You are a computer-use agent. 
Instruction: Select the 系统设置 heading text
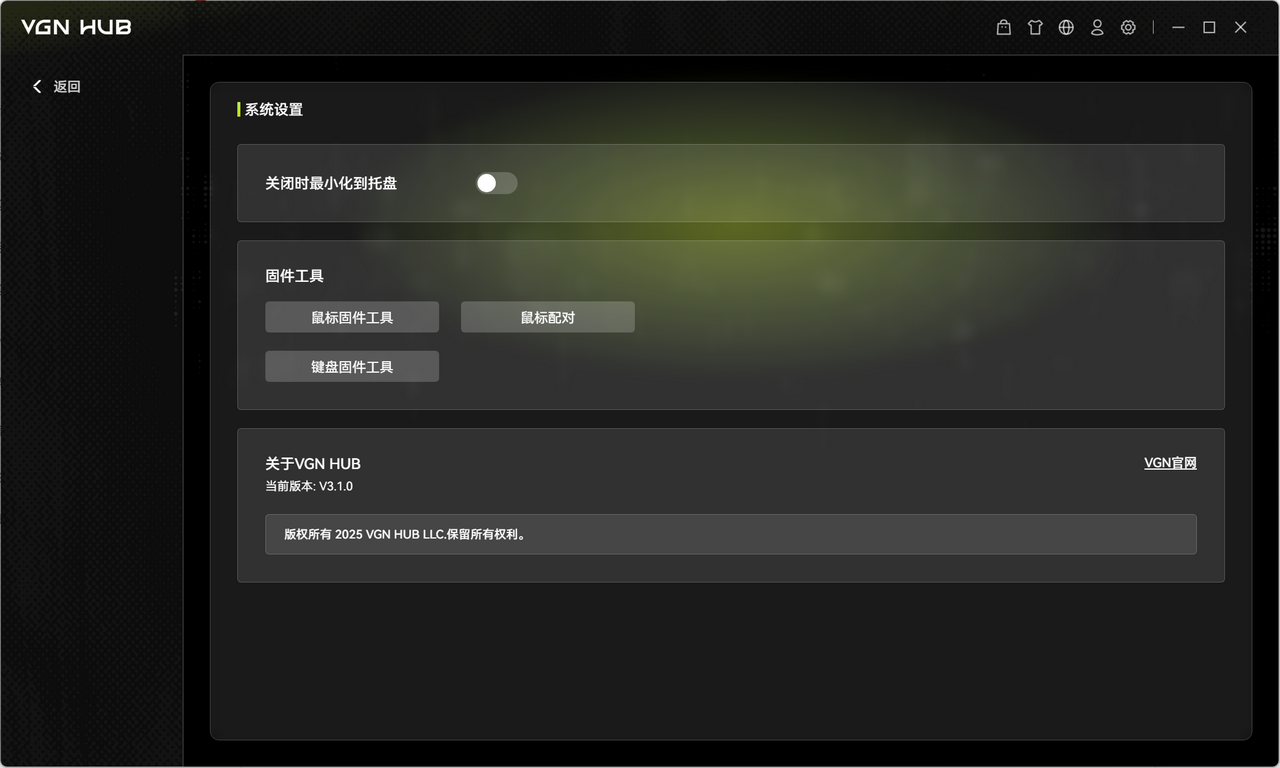pyautogui.click(x=274, y=110)
